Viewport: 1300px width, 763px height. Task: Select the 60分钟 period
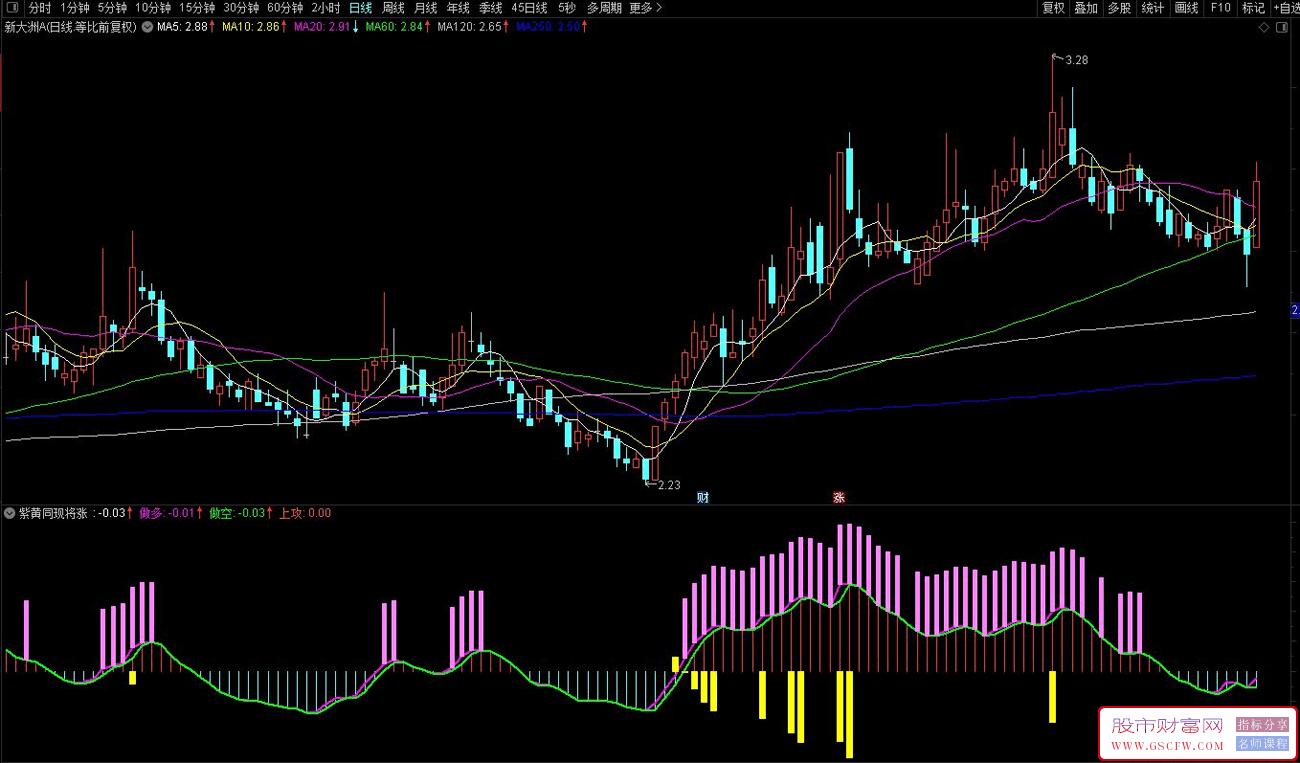(285, 8)
